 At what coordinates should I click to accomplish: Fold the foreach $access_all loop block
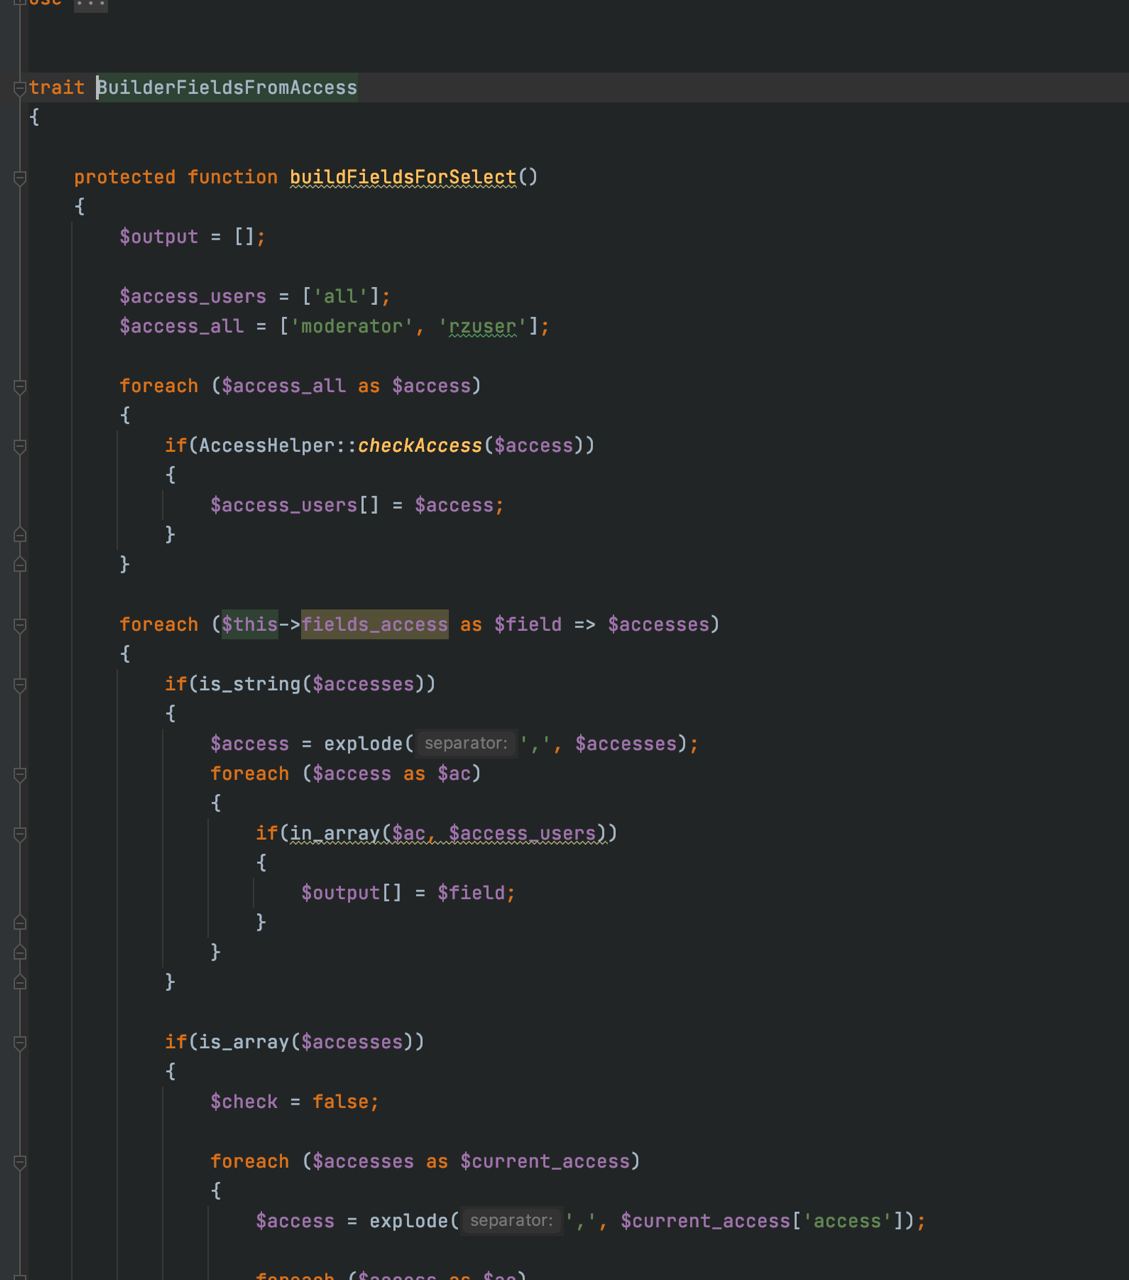20,386
